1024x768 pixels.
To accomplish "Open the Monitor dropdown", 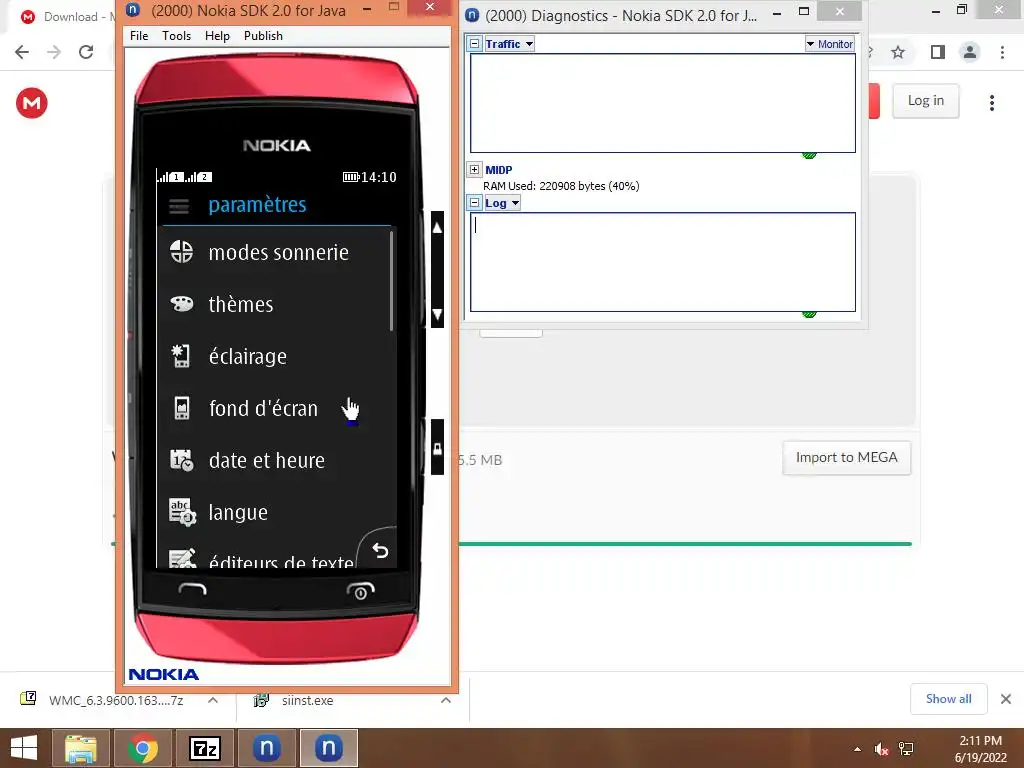I will tap(829, 44).
